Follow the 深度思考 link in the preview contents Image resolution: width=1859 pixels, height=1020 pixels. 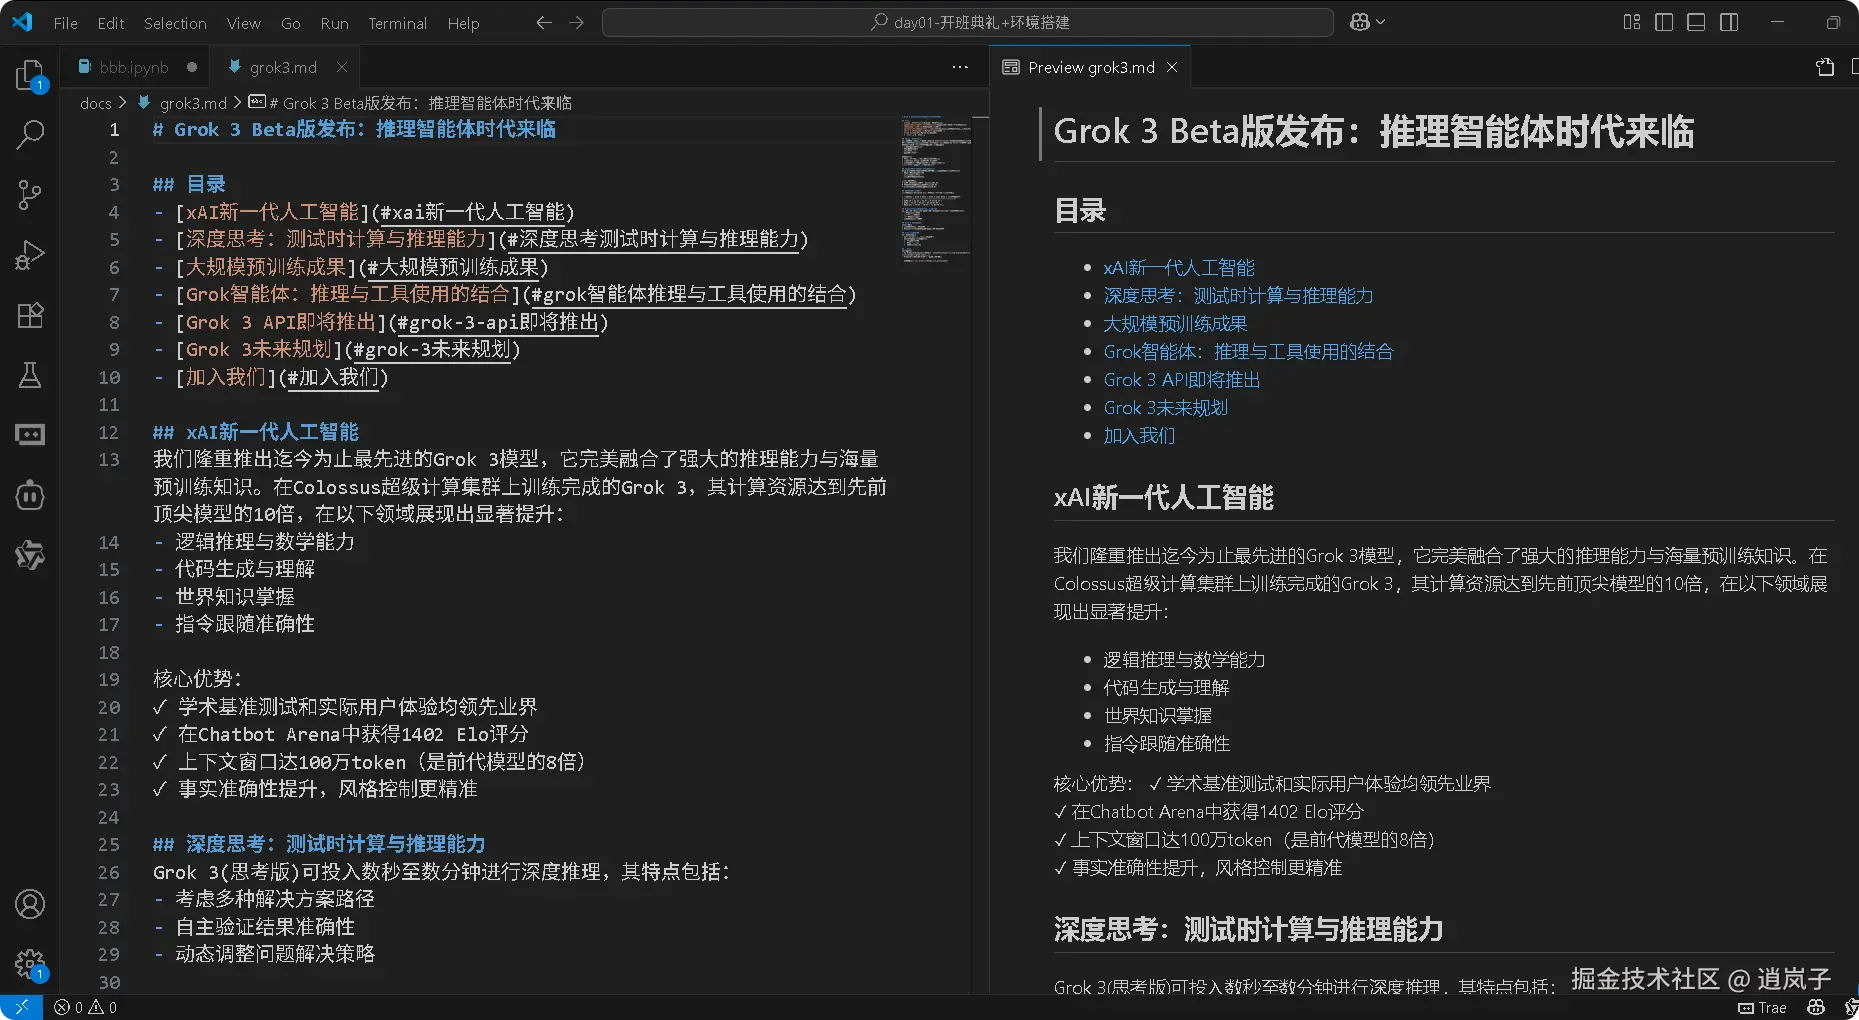pos(1238,295)
